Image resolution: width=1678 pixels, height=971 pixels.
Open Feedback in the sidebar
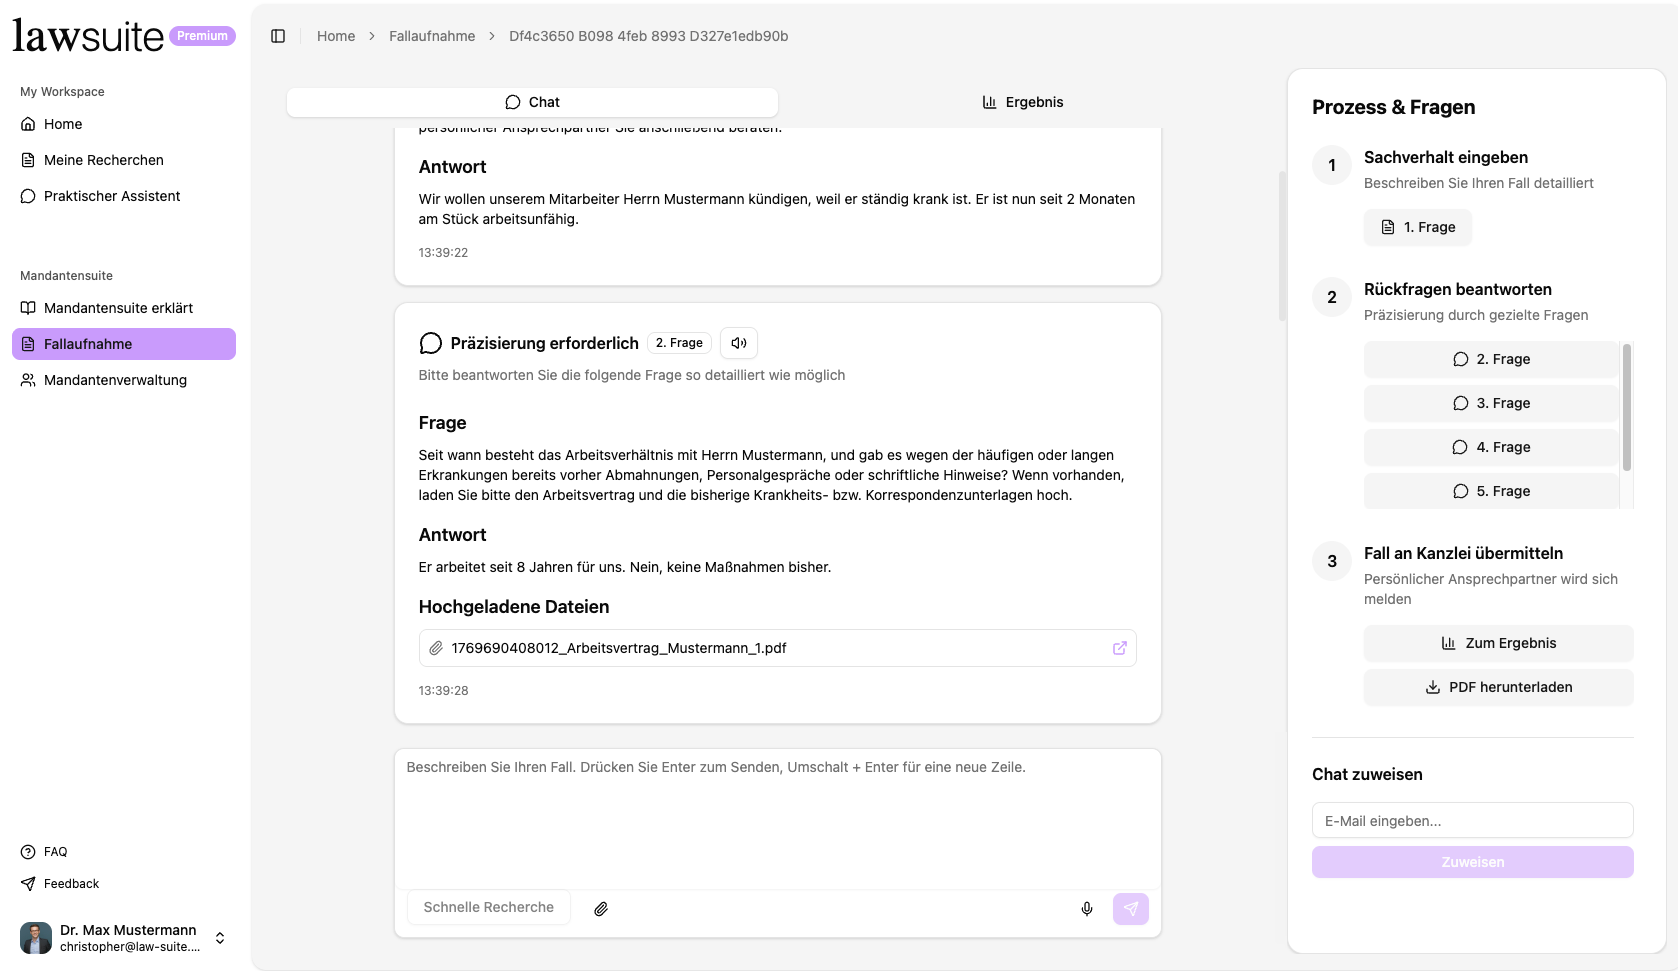click(x=71, y=884)
